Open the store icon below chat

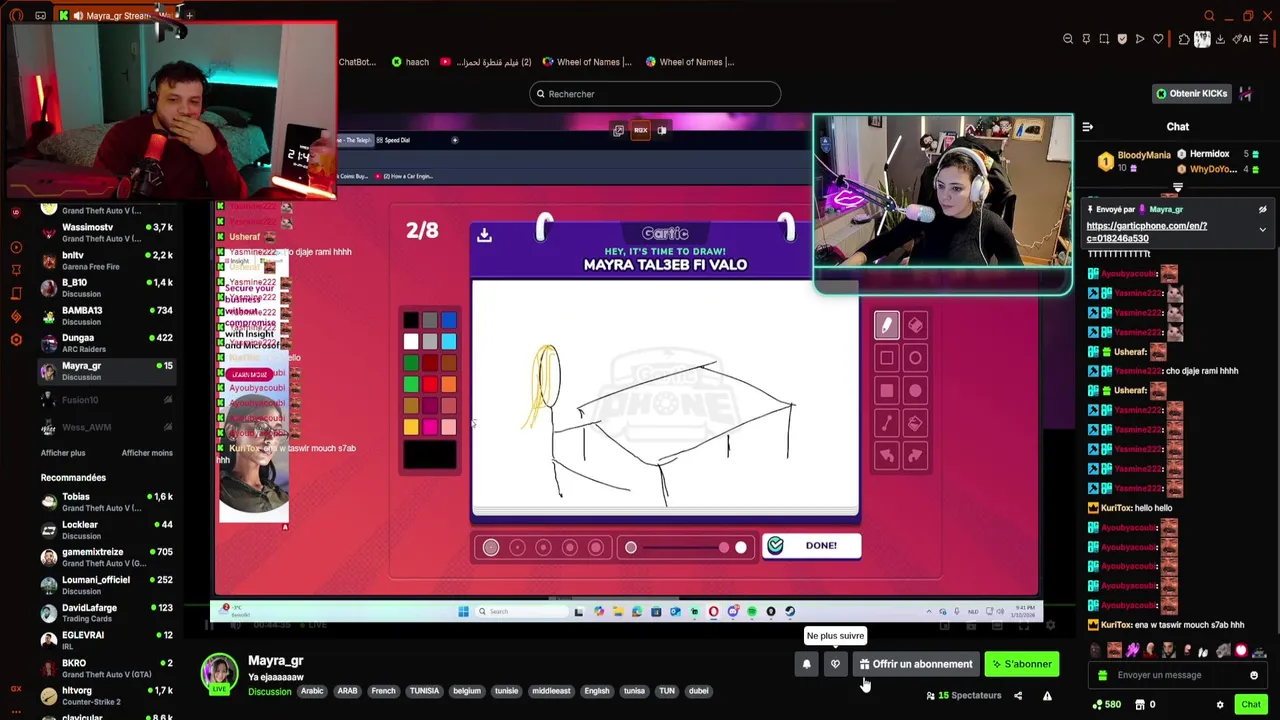pyautogui.click(x=1139, y=705)
